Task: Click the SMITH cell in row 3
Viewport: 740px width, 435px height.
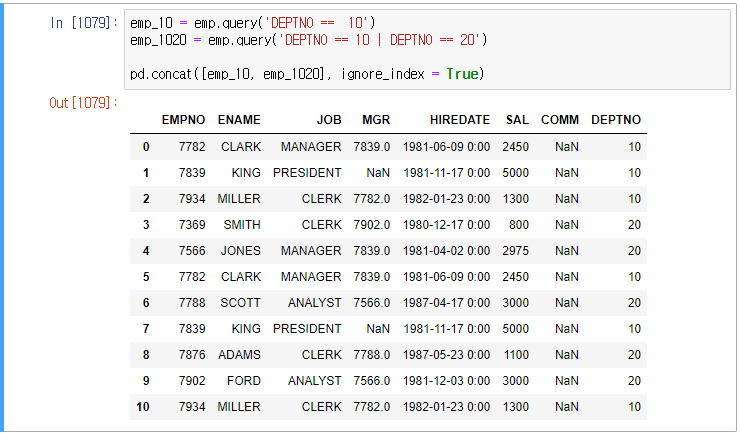Action: tap(242, 225)
